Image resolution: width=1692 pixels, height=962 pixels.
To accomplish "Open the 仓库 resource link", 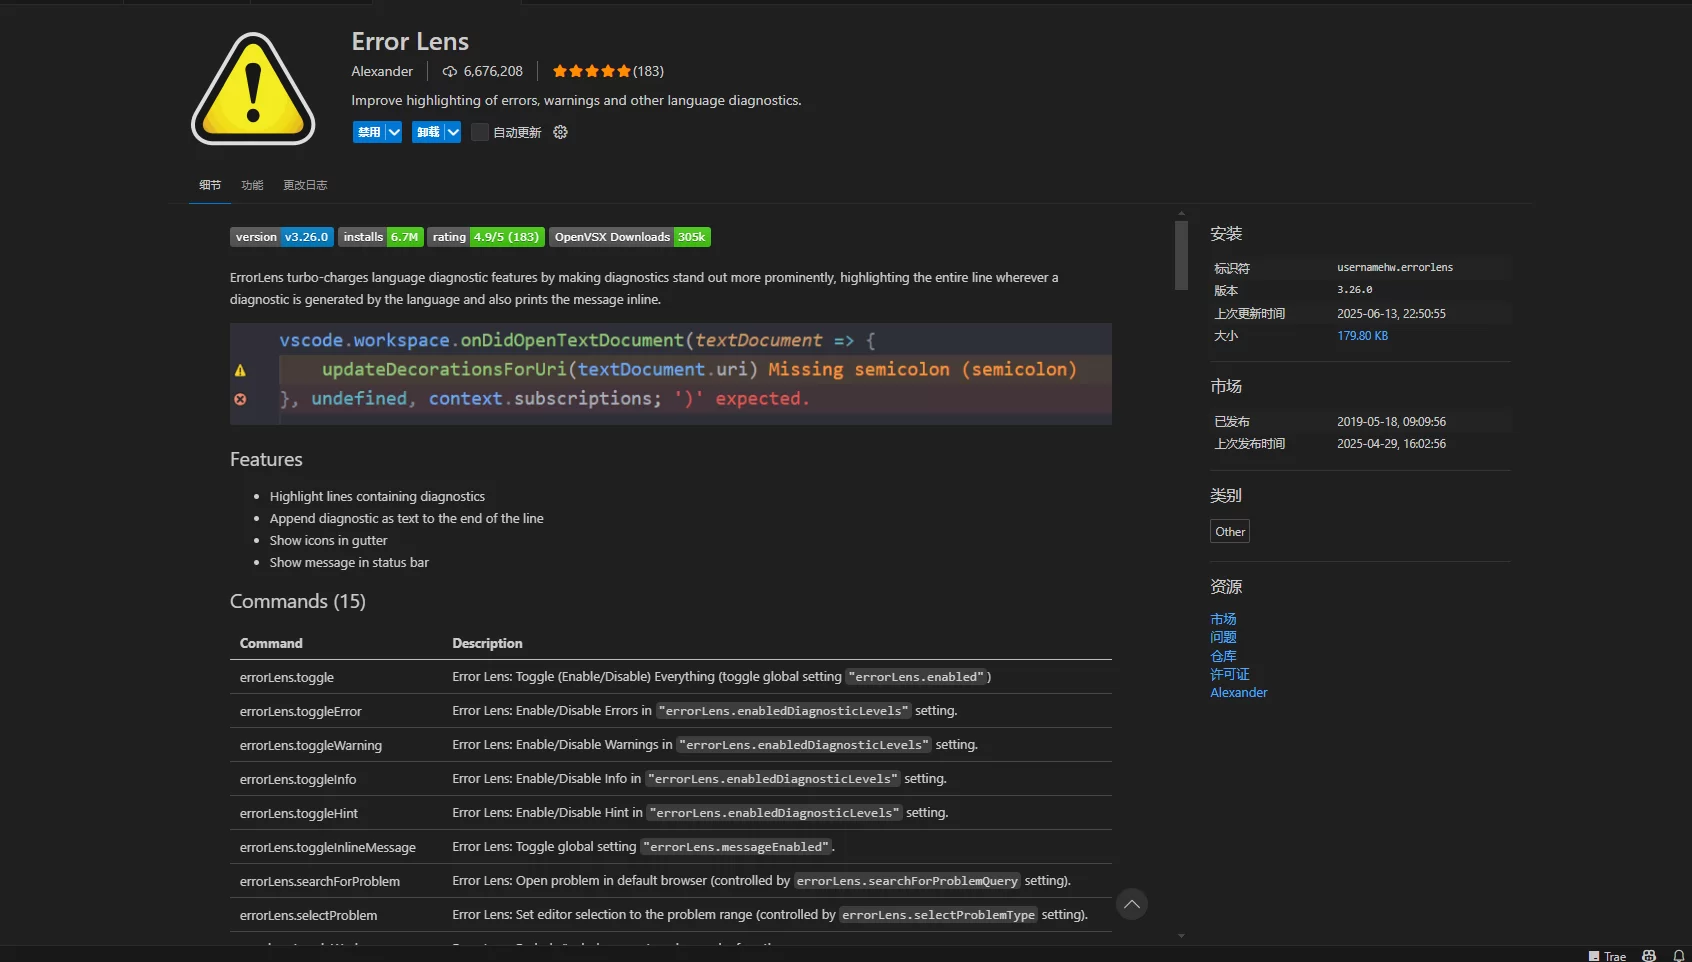I will [1223, 656].
